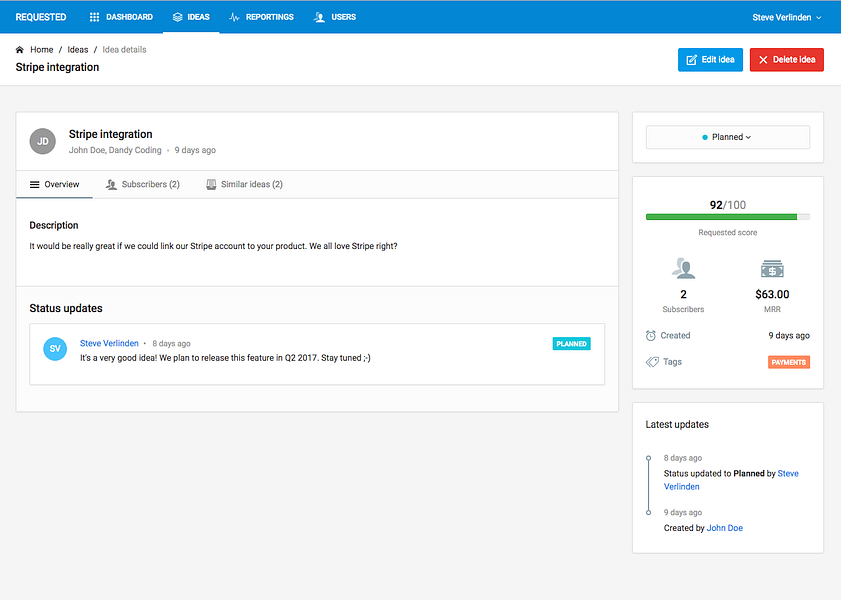Click author text John Doe, Dandy Coding
The height and width of the screenshot is (600, 841).
pos(115,150)
